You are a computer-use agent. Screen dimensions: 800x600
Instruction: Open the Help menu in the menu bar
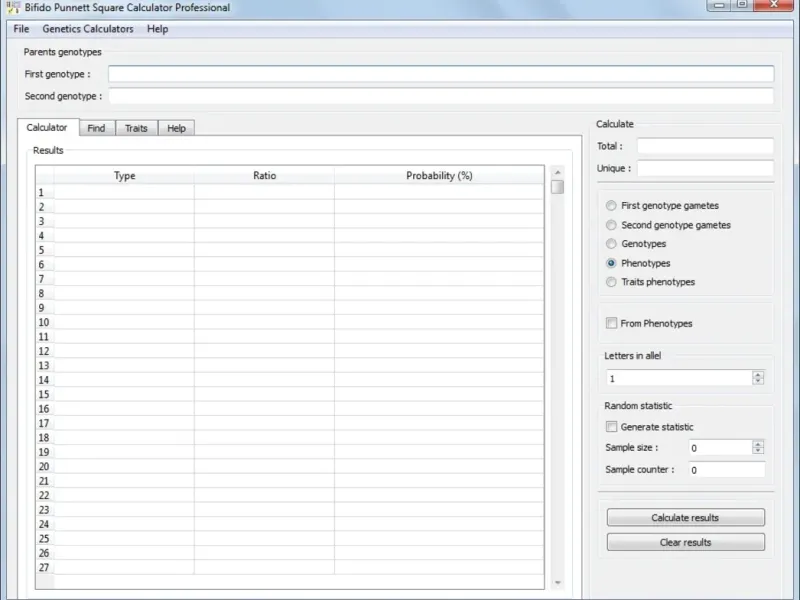pyautogui.click(x=157, y=29)
